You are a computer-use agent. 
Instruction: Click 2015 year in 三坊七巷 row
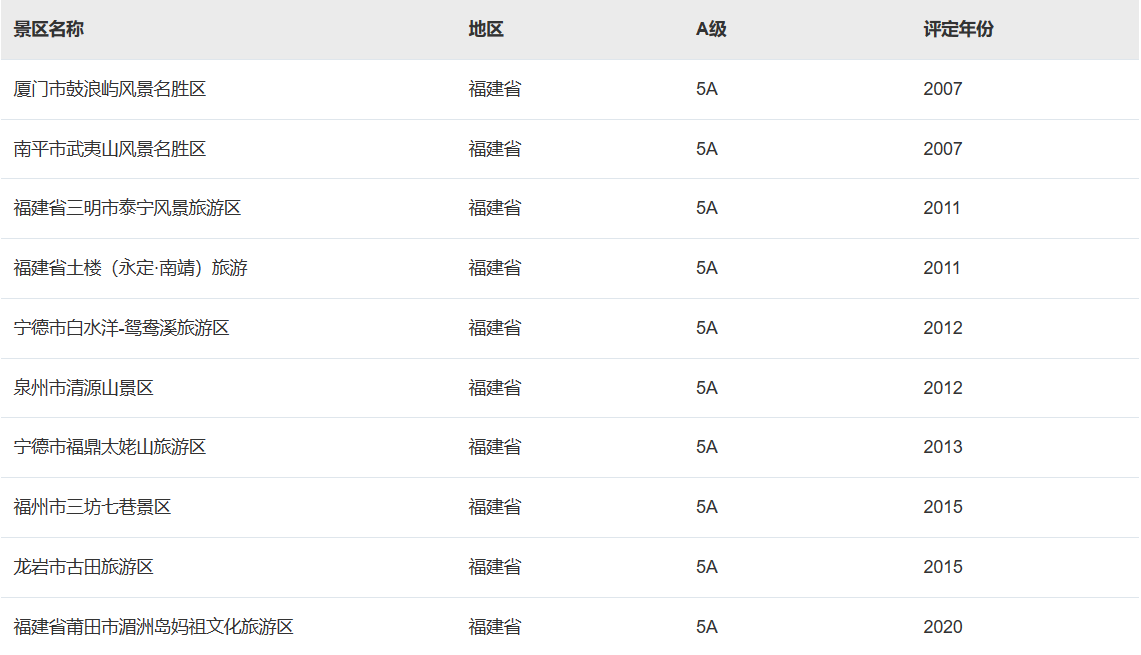[x=942, y=507]
